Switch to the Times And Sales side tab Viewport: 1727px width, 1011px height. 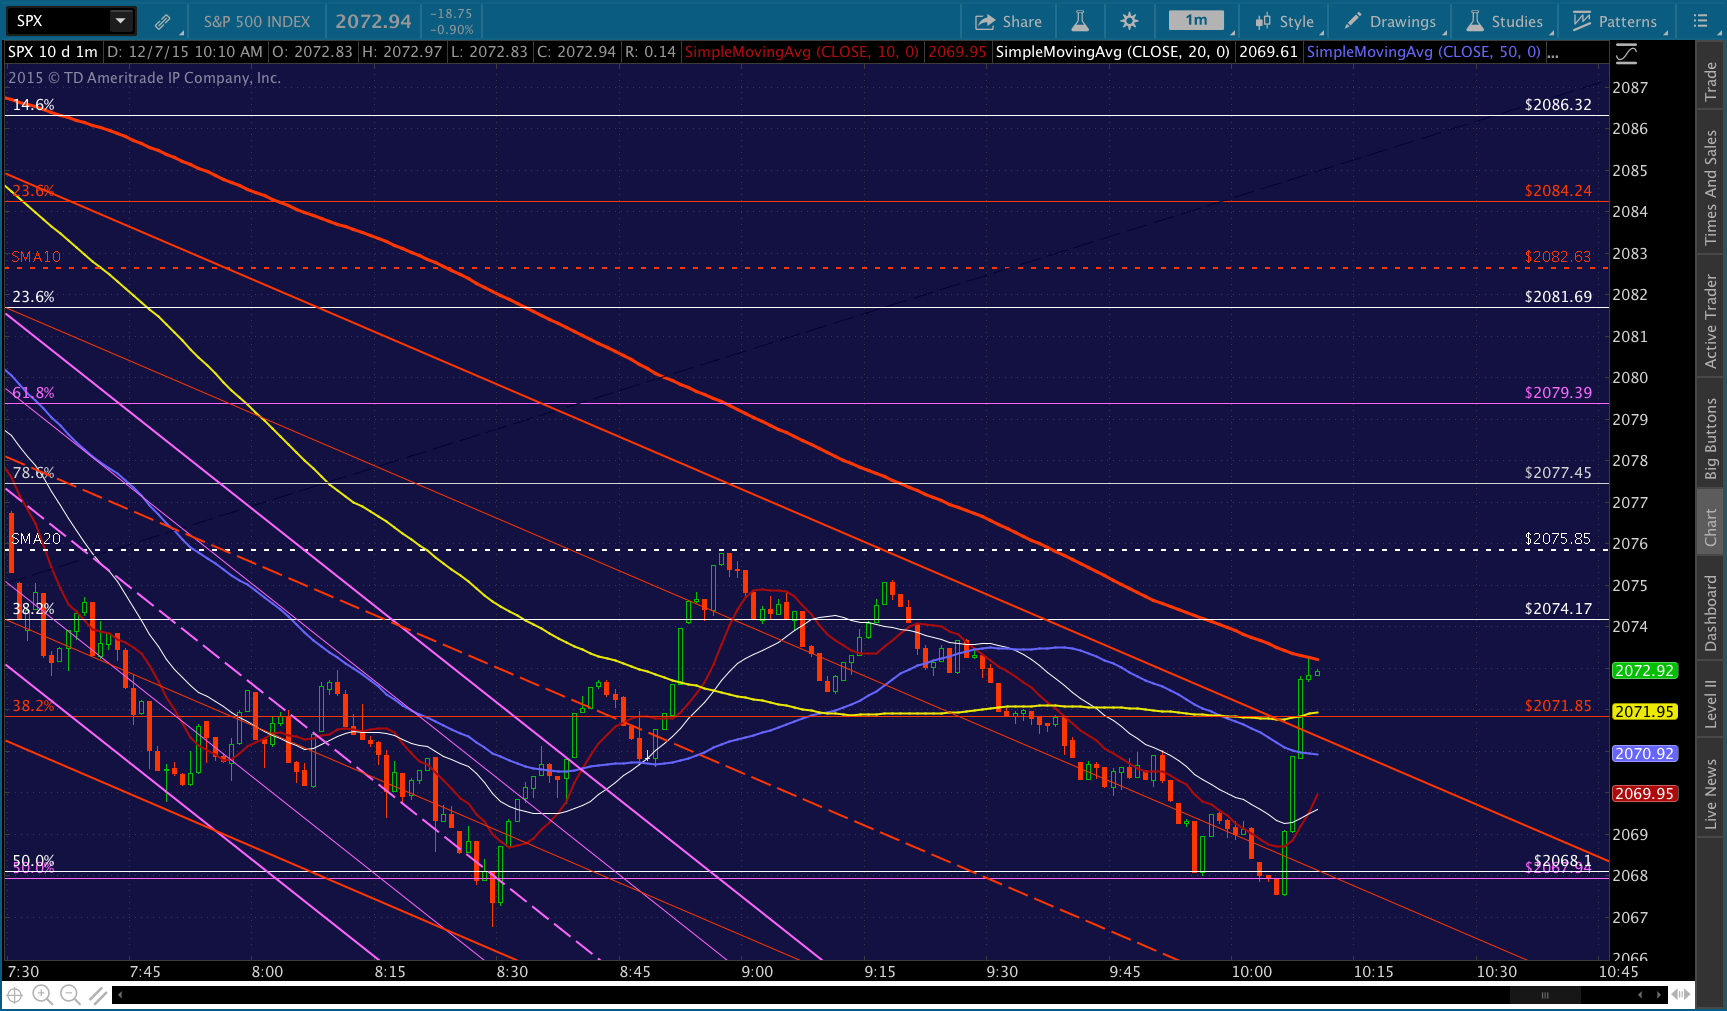point(1711,187)
